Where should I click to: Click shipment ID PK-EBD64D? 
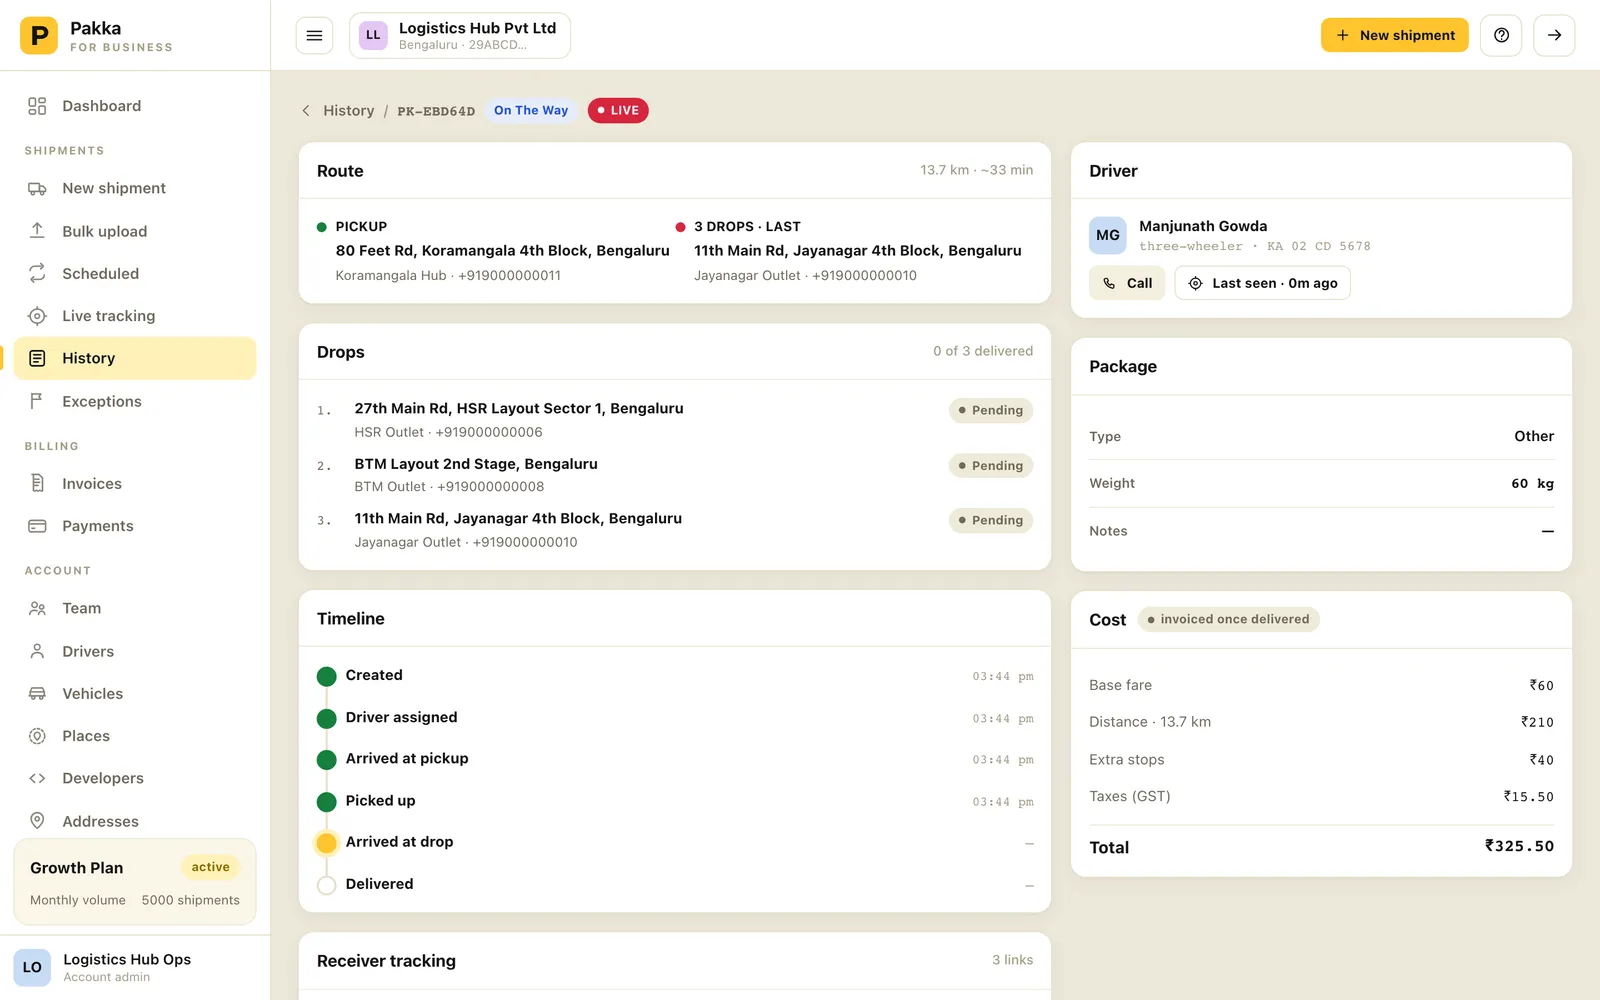pos(436,111)
